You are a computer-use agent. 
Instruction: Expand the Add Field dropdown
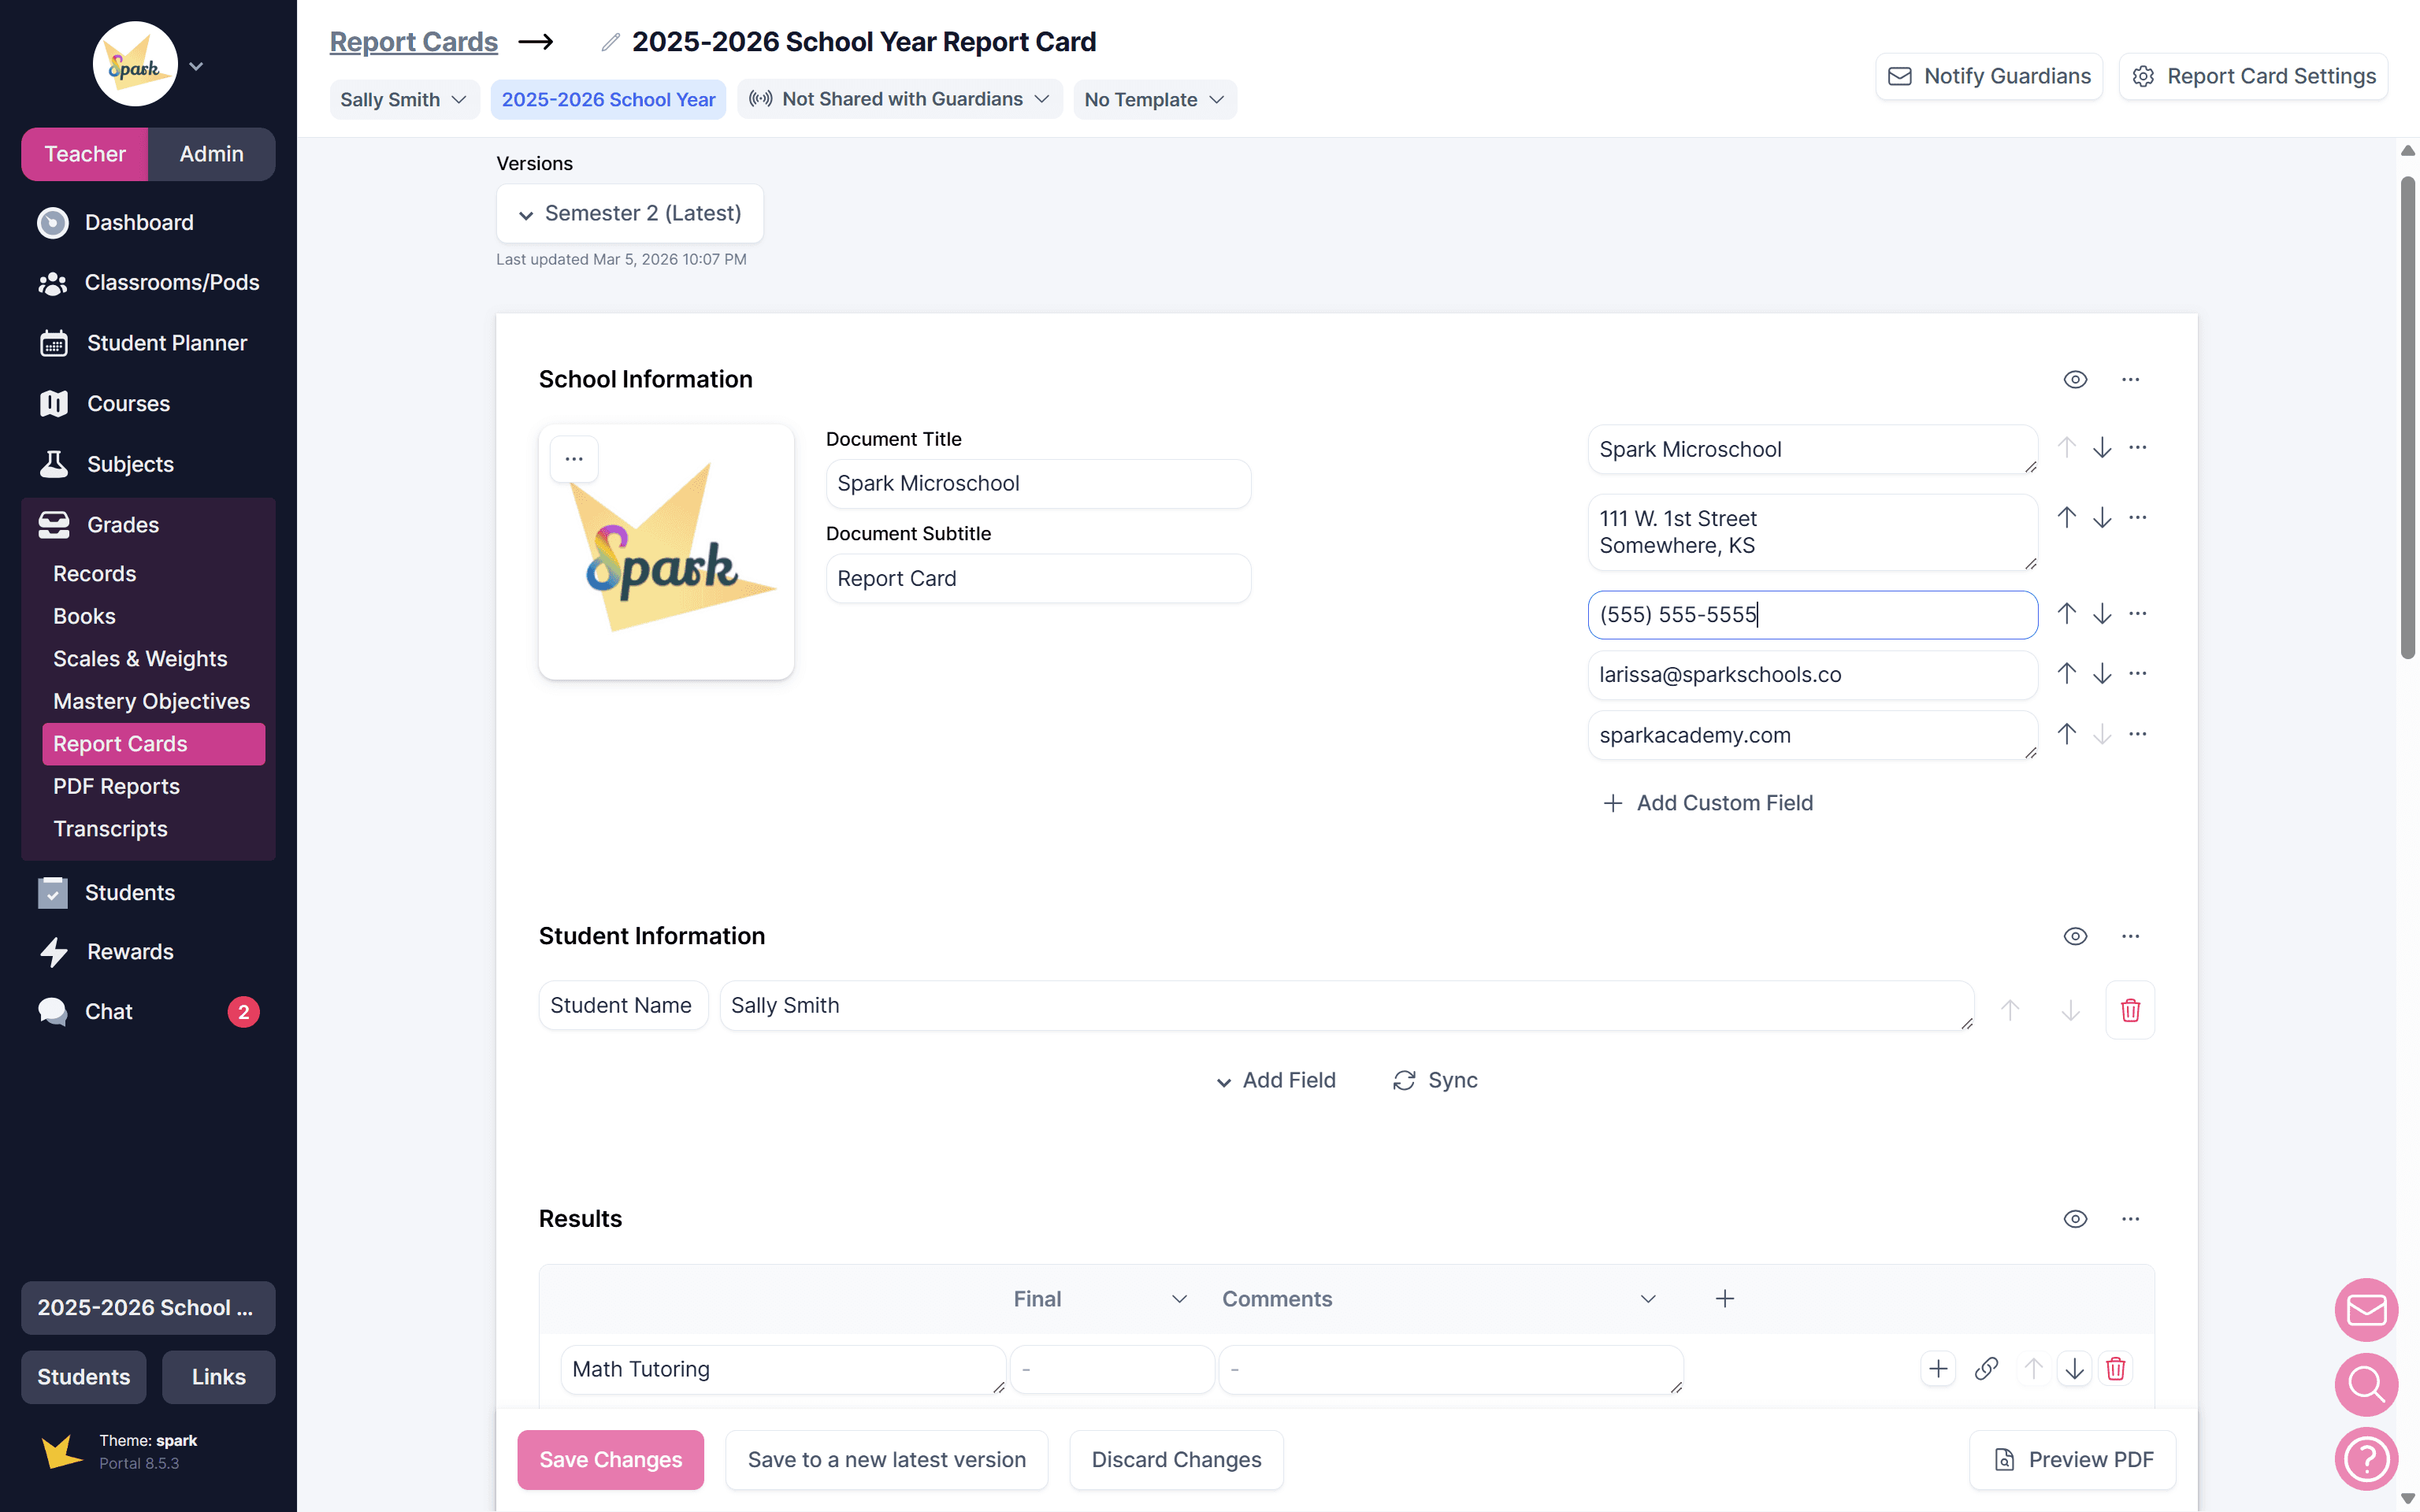tap(1276, 1080)
